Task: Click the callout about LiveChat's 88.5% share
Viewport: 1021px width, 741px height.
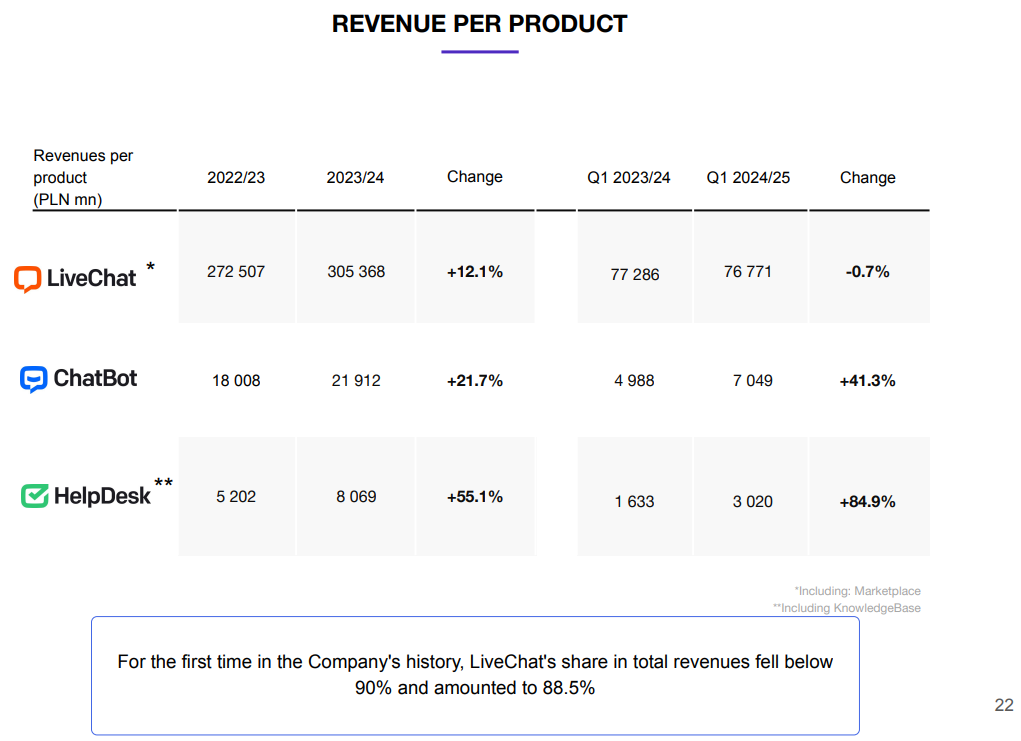Action: 475,676
